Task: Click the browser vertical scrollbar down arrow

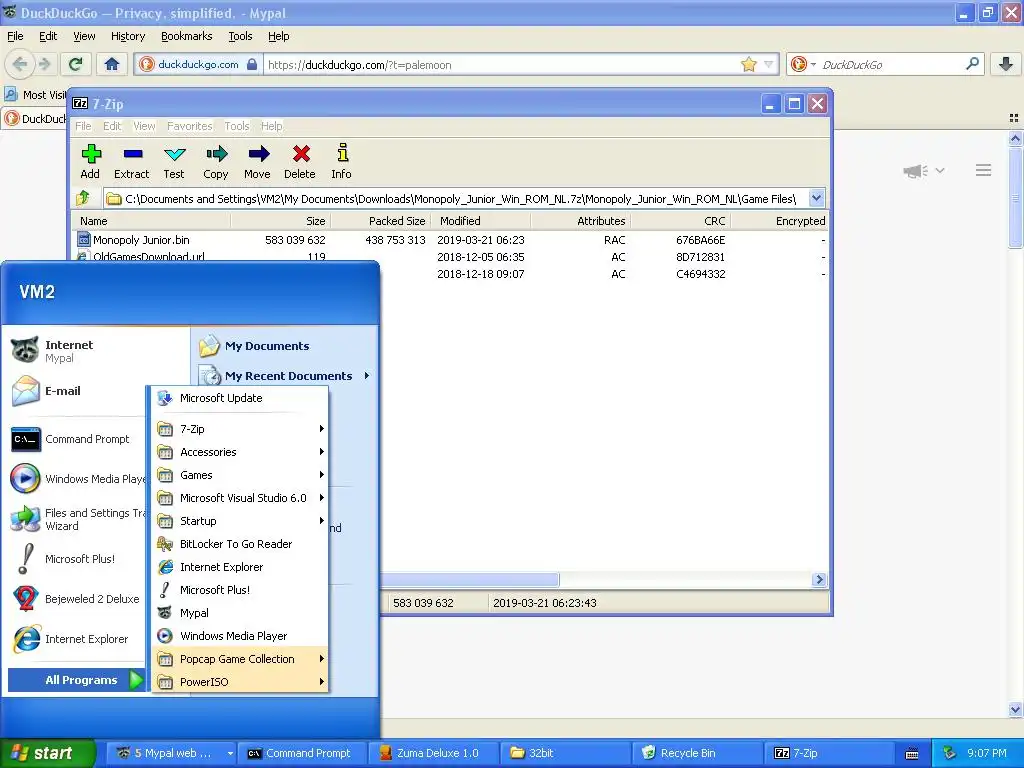Action: pos(1015,709)
